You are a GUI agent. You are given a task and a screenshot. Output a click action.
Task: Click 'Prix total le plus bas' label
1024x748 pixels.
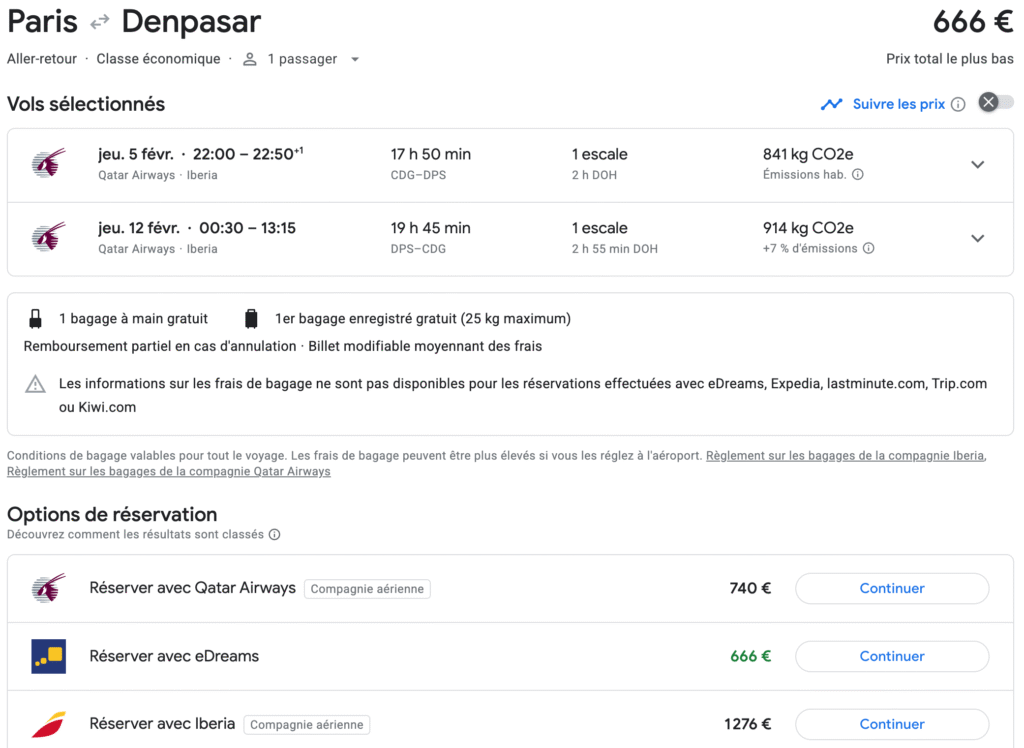pyautogui.click(x=950, y=59)
